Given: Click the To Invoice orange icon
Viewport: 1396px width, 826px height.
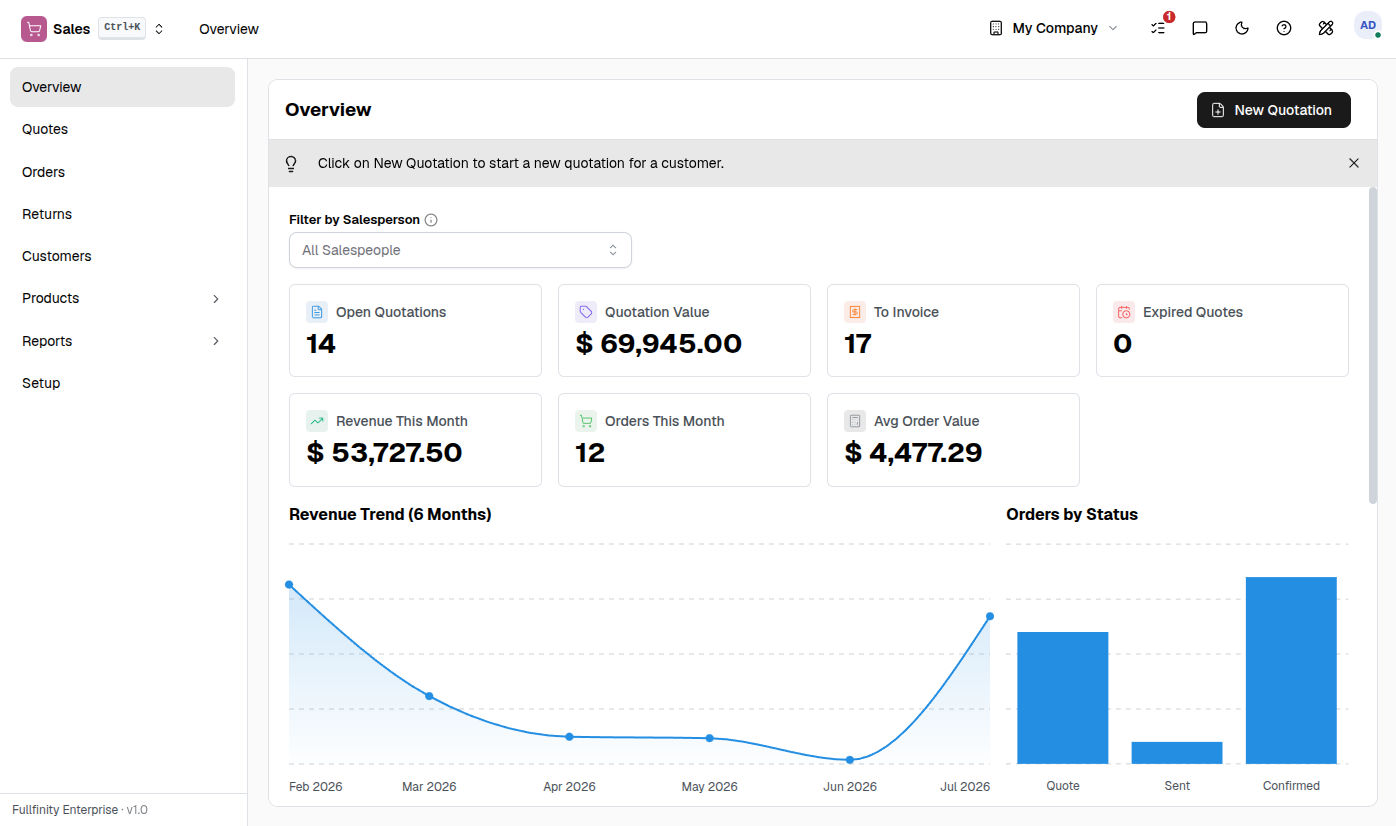Looking at the screenshot, I should click(x=855, y=312).
